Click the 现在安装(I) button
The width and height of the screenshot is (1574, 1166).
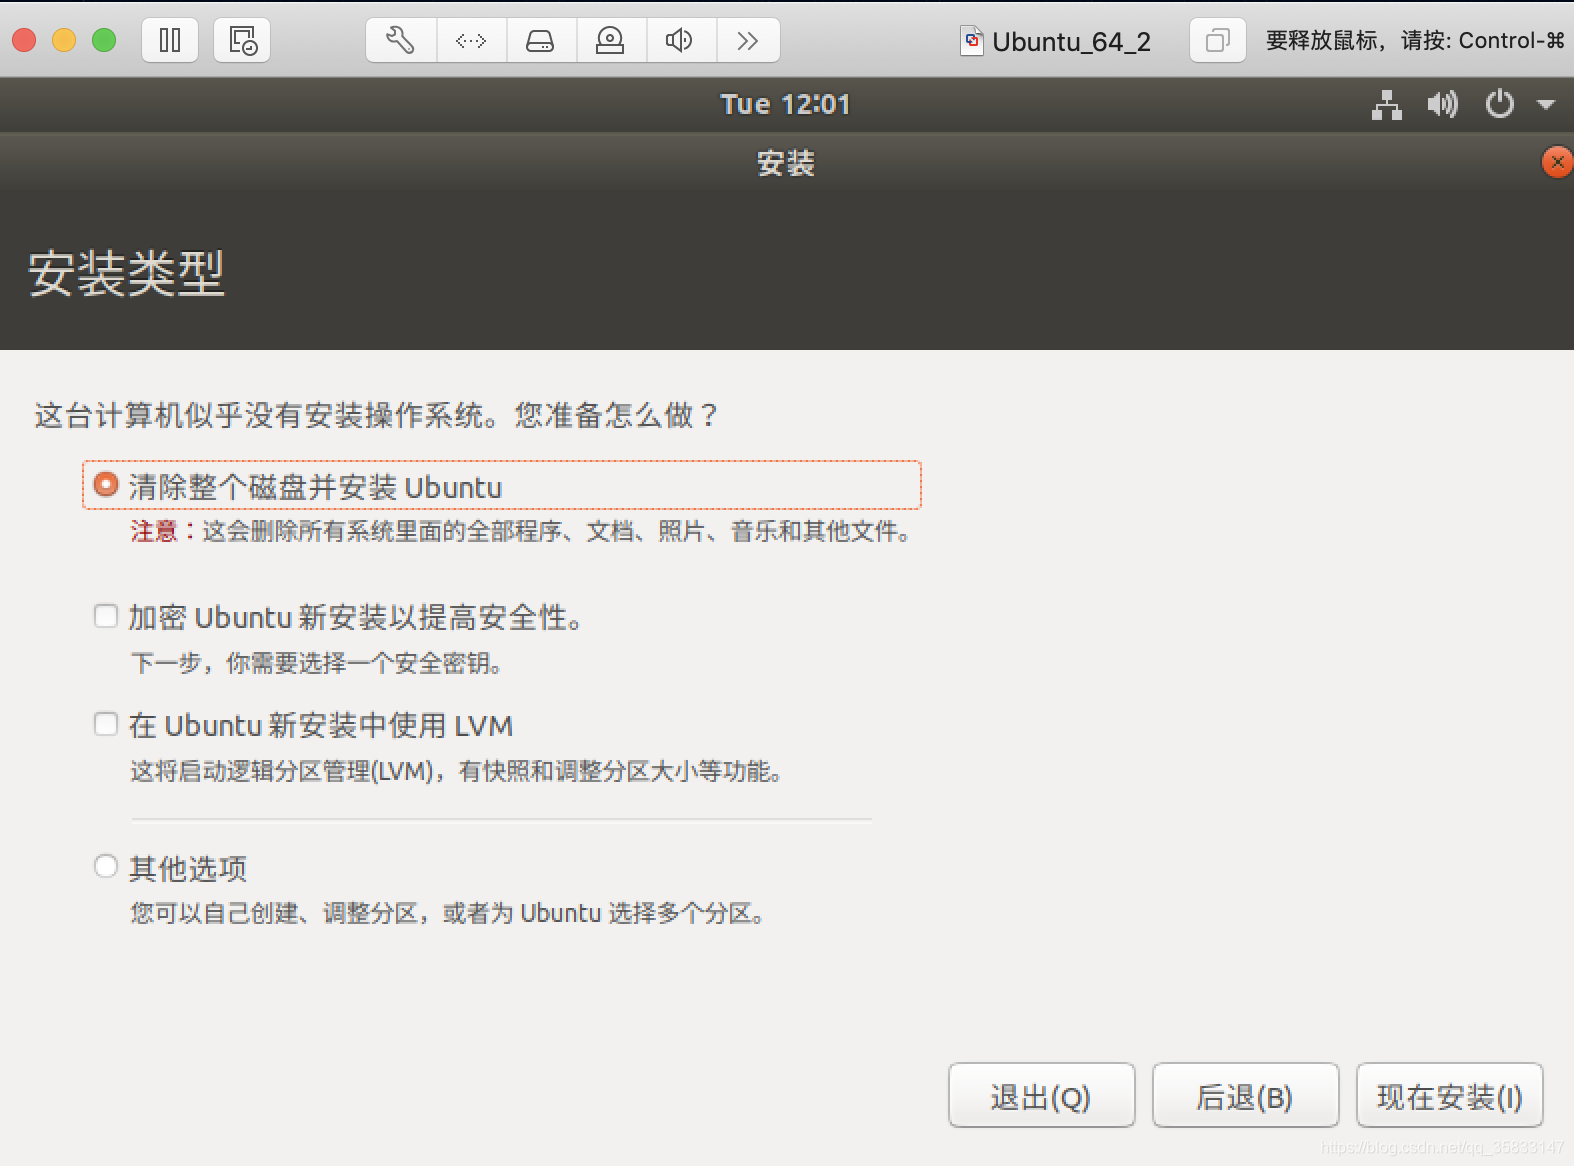[1449, 1096]
